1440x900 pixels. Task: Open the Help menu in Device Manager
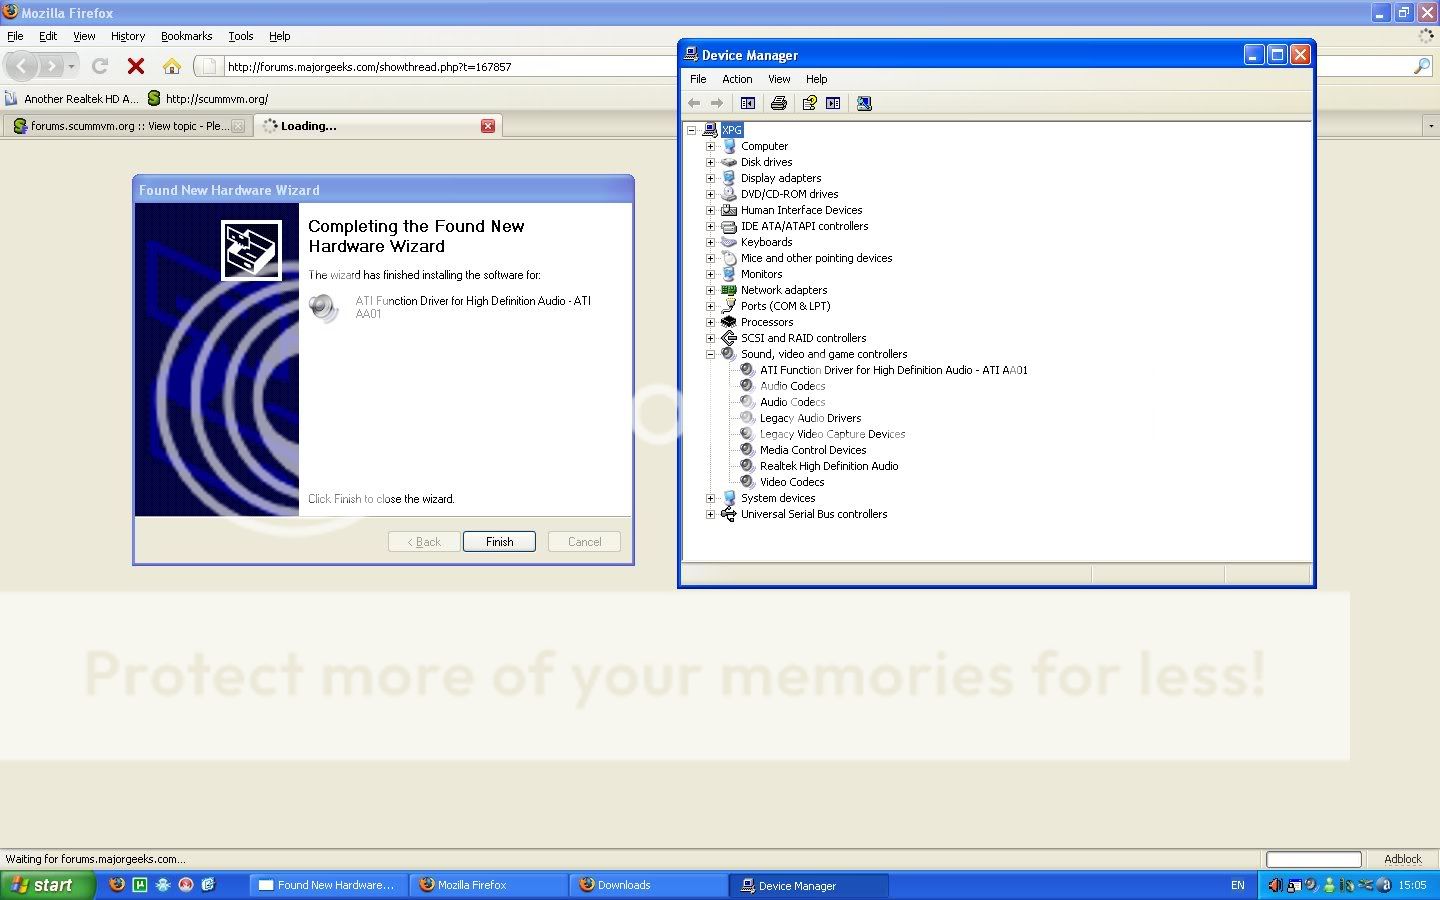click(817, 79)
